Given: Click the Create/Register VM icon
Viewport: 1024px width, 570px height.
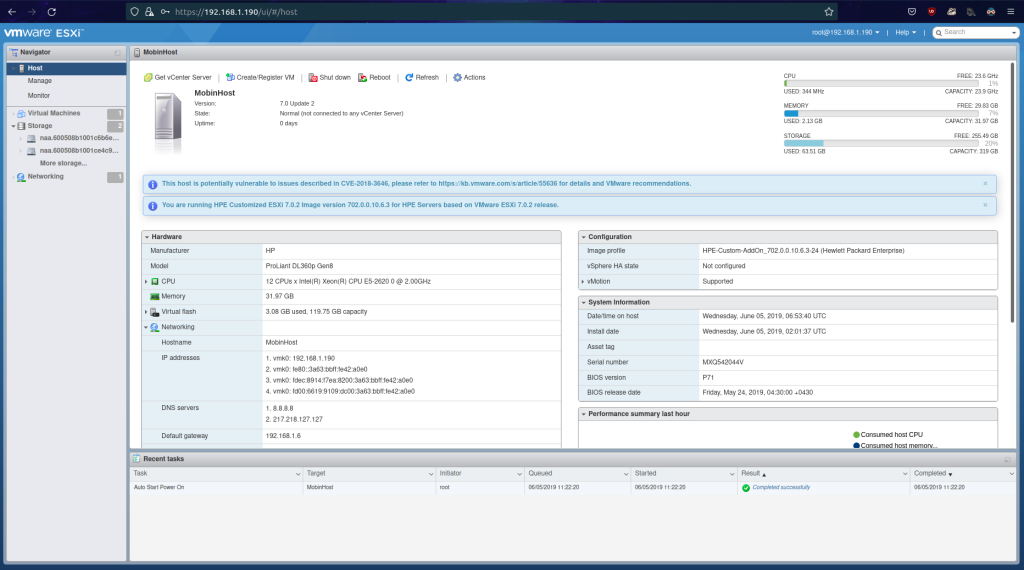Looking at the screenshot, I should pos(229,77).
